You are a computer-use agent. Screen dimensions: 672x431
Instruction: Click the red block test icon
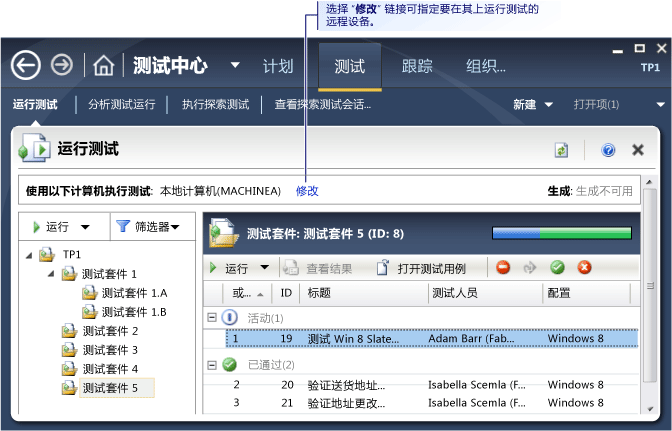(x=503, y=268)
